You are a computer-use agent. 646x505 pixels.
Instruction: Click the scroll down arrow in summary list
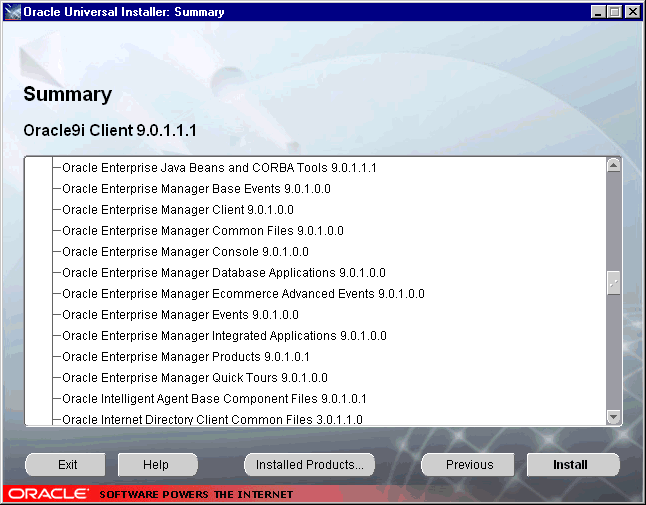613,417
